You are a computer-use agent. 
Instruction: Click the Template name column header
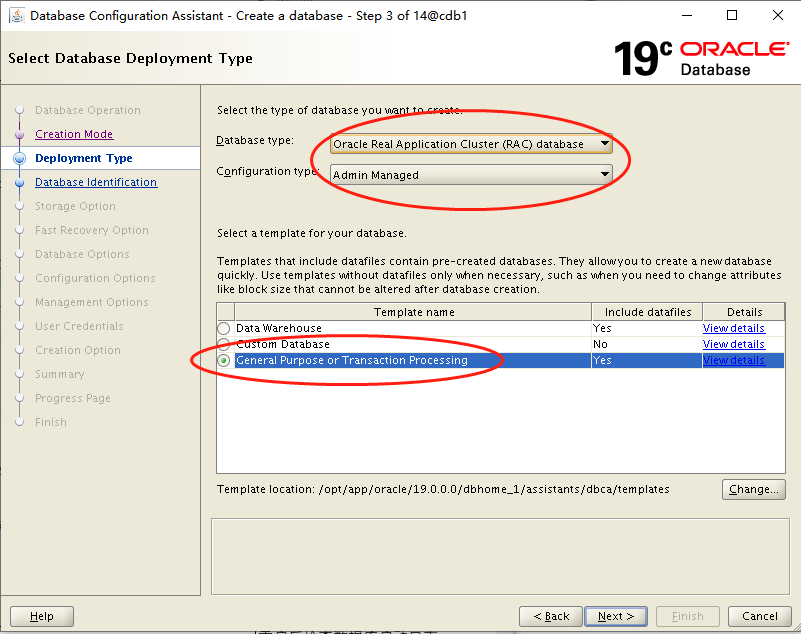pos(413,312)
